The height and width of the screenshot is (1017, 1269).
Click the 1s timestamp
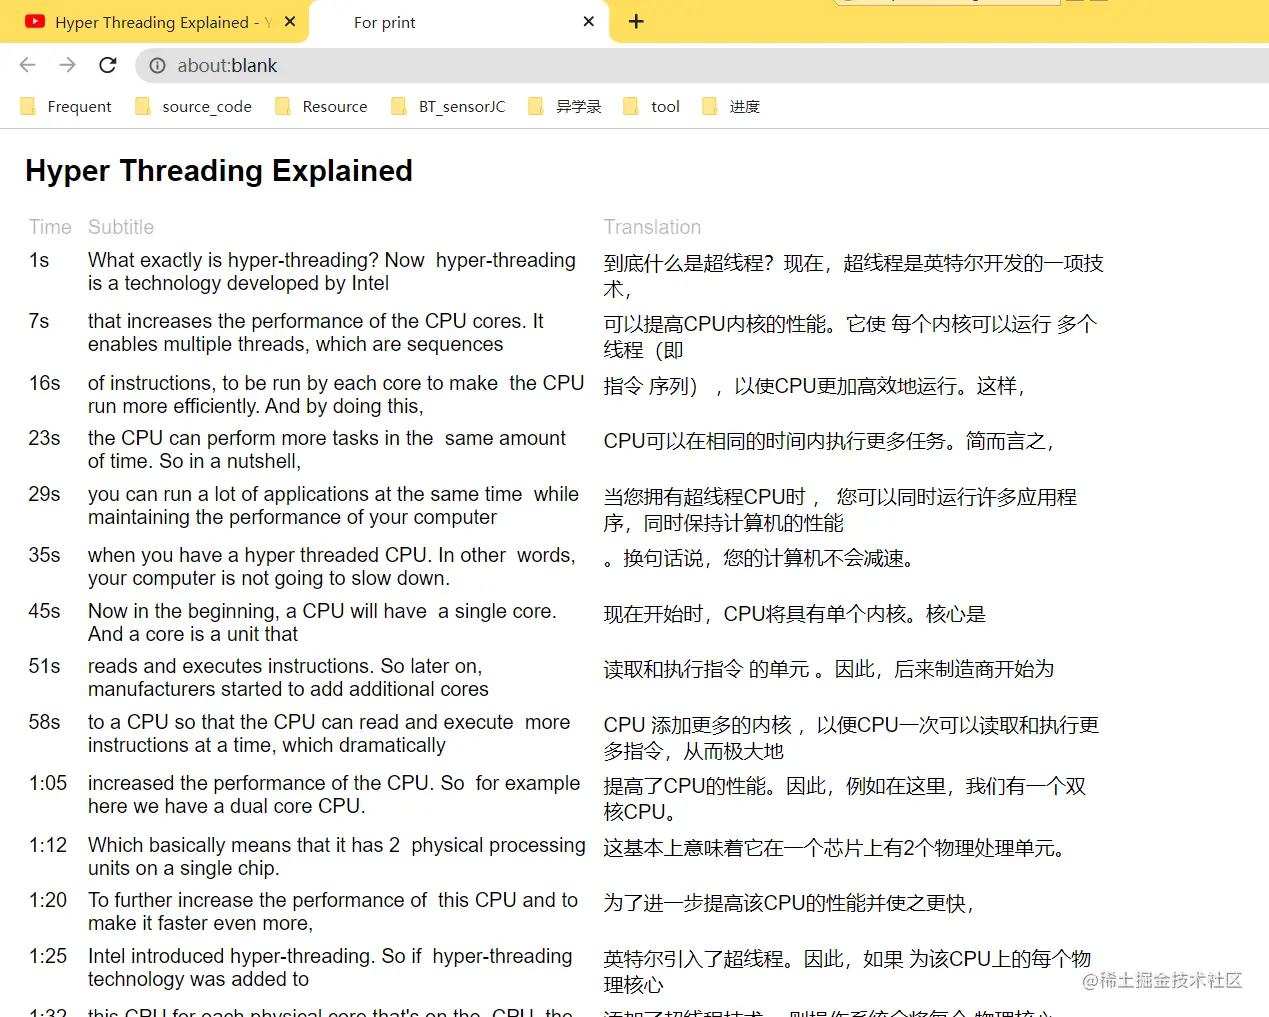coord(39,260)
